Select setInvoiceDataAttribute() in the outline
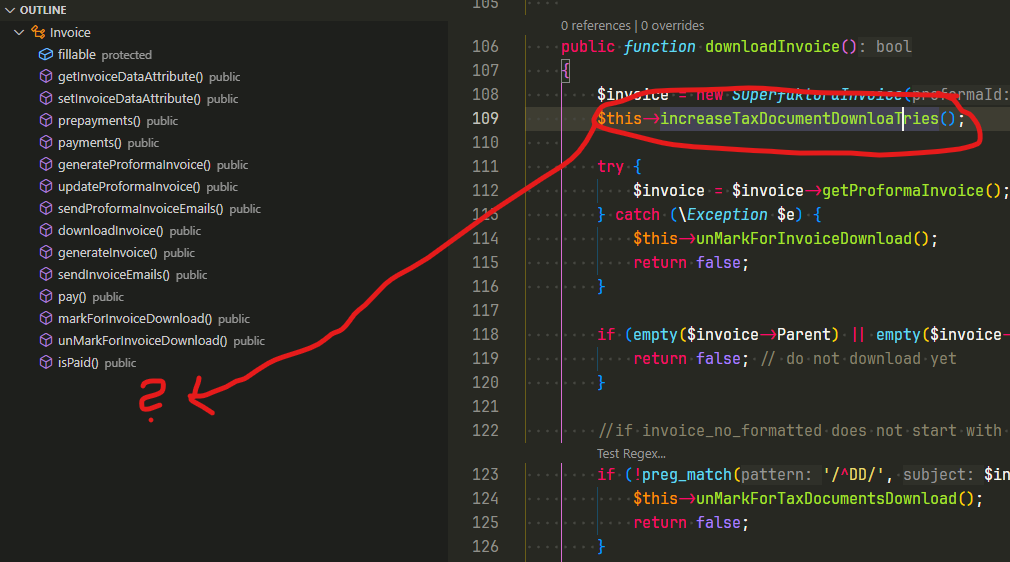The height and width of the screenshot is (562, 1010). click(x=129, y=99)
